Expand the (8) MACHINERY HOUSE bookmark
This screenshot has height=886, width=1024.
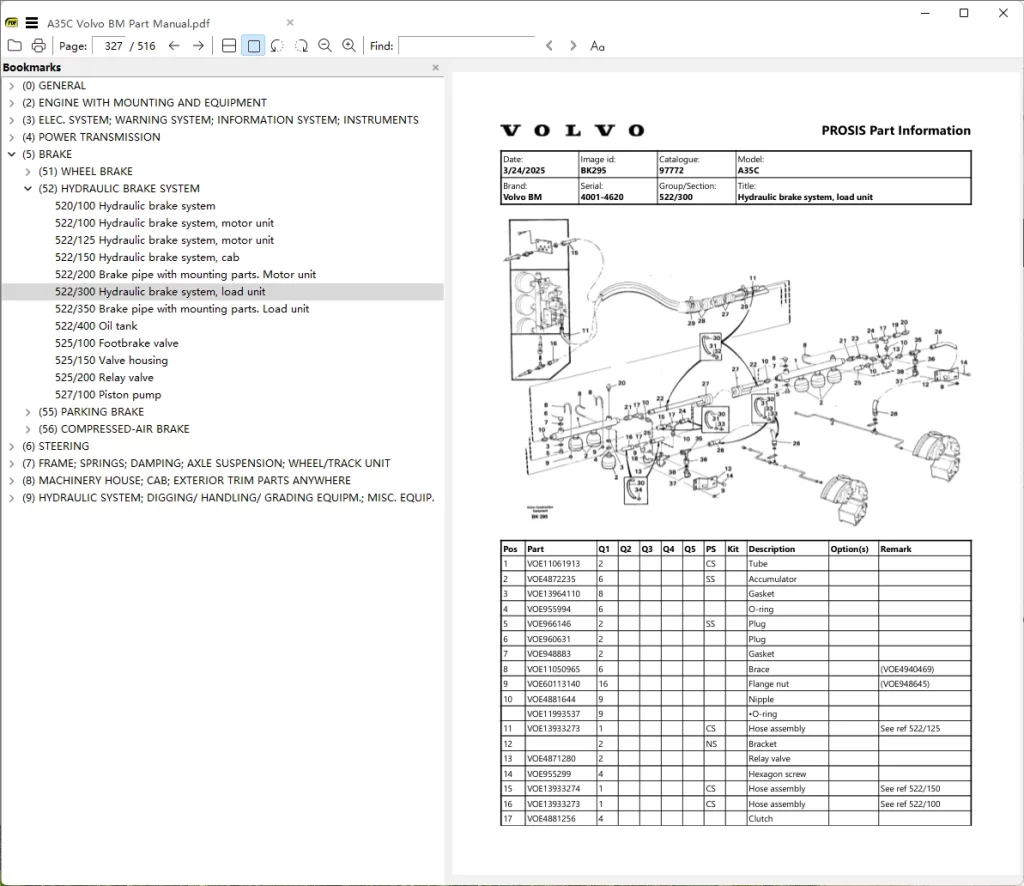click(12, 481)
